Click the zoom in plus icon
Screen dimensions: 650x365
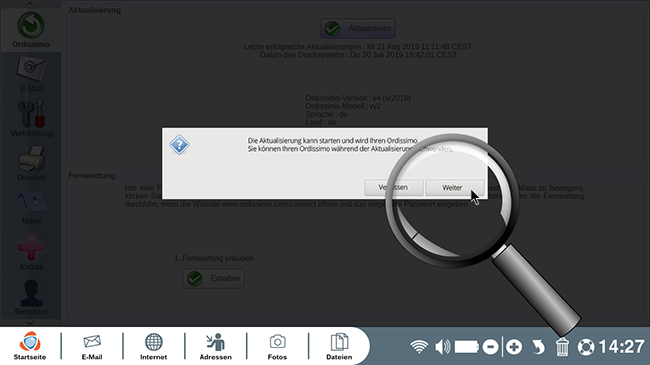coord(514,347)
